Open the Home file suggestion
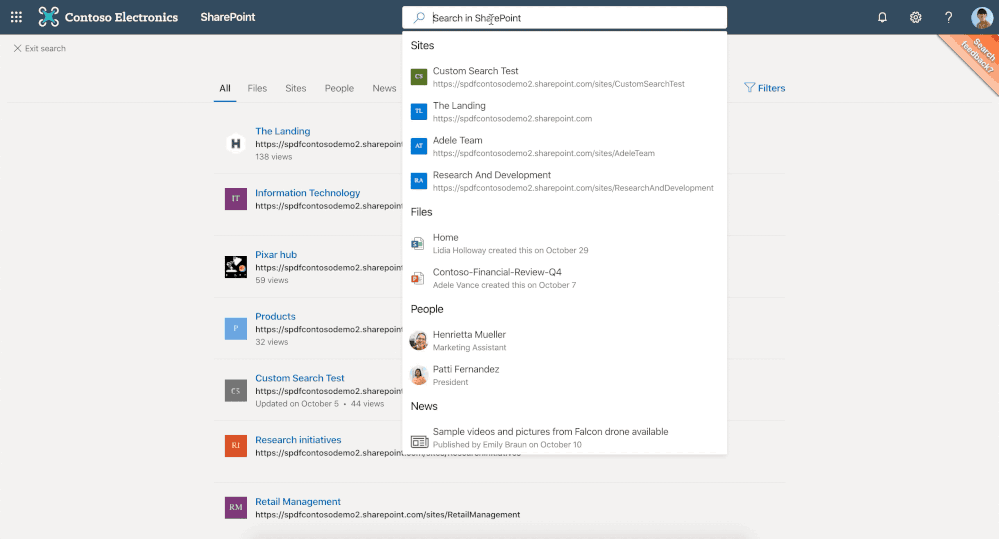This screenshot has height=539, width=999. (564, 243)
